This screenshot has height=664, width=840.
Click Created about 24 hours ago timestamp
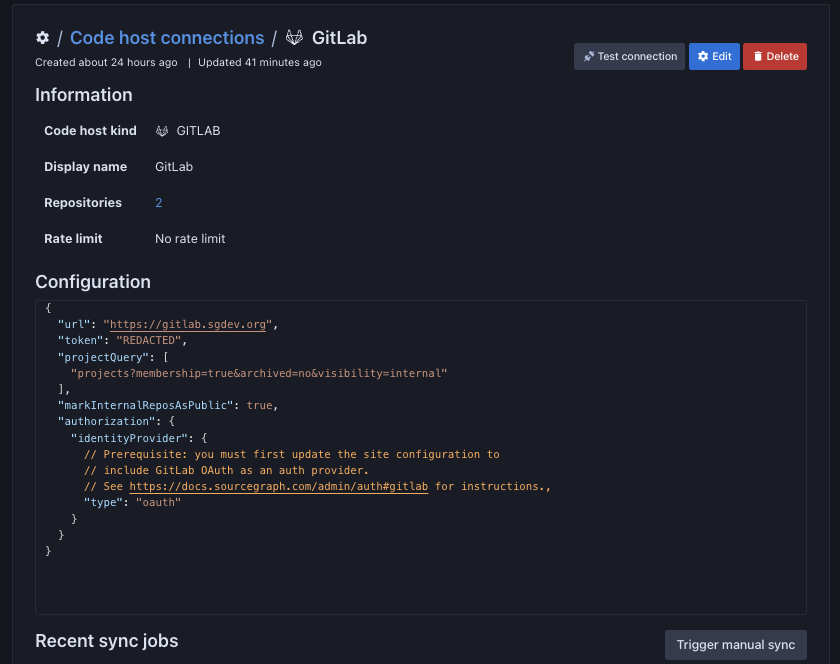tap(106, 62)
